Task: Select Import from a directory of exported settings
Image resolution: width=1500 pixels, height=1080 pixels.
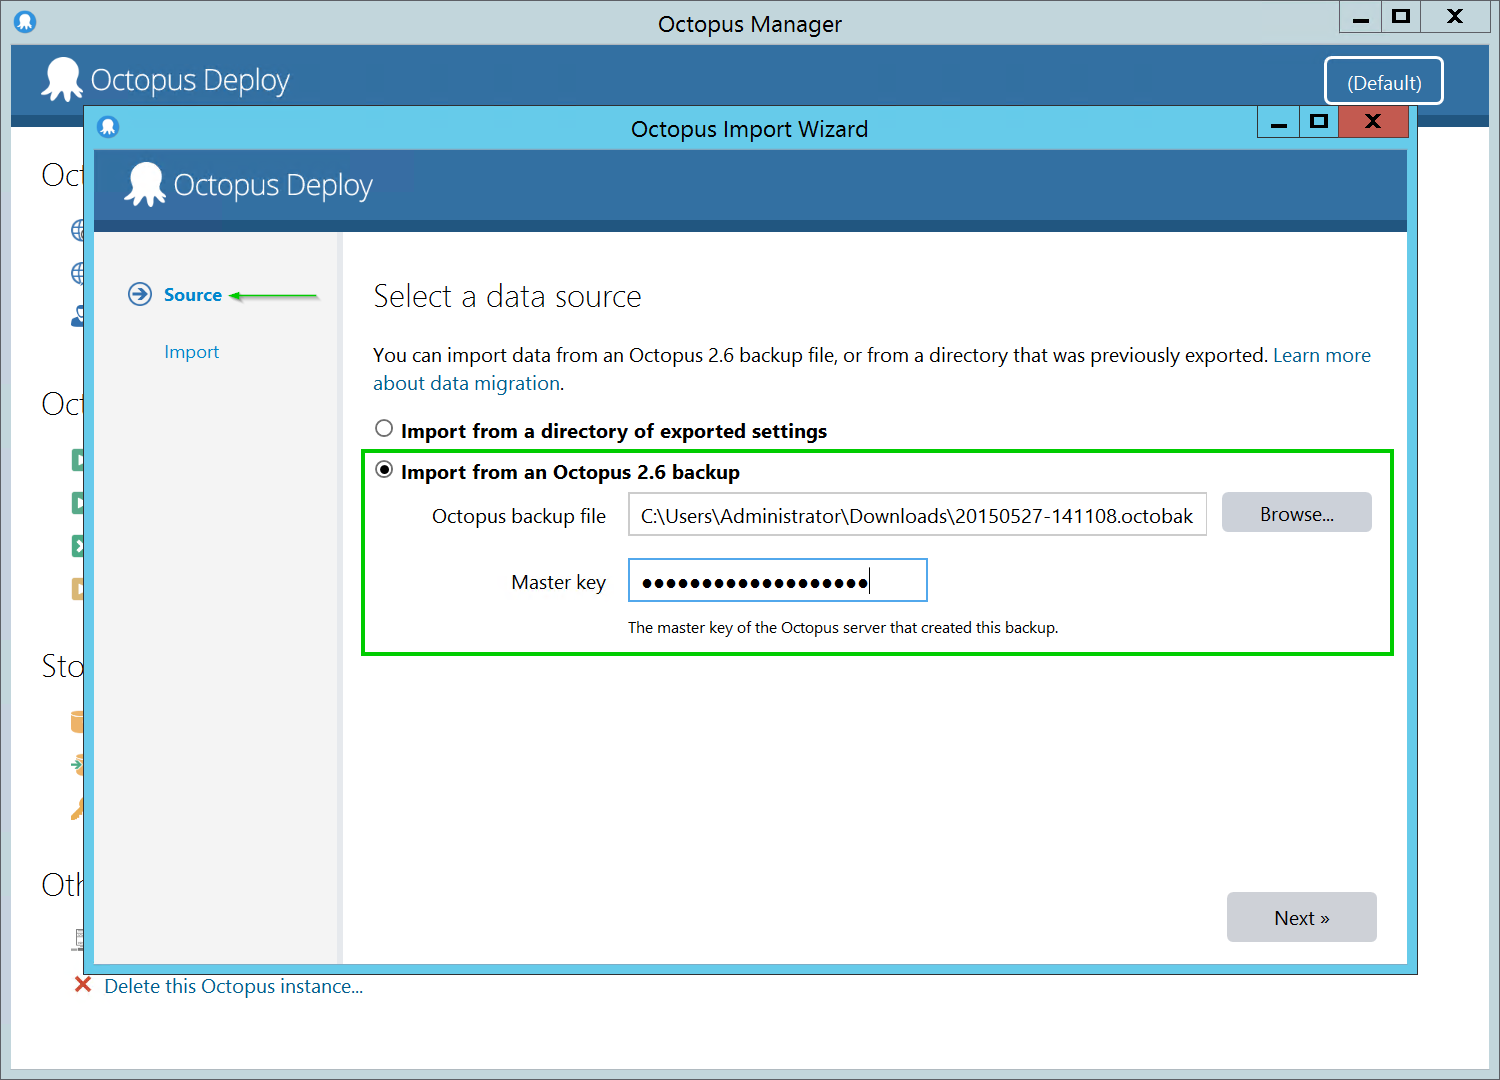Action: point(384,429)
